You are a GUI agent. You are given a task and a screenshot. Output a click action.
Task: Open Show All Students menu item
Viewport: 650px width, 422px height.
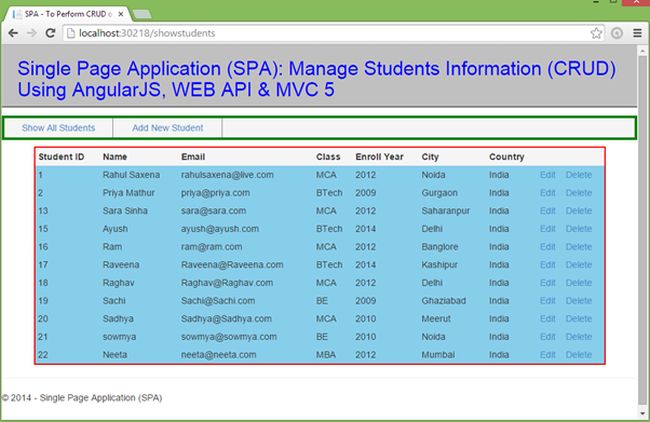coord(58,128)
